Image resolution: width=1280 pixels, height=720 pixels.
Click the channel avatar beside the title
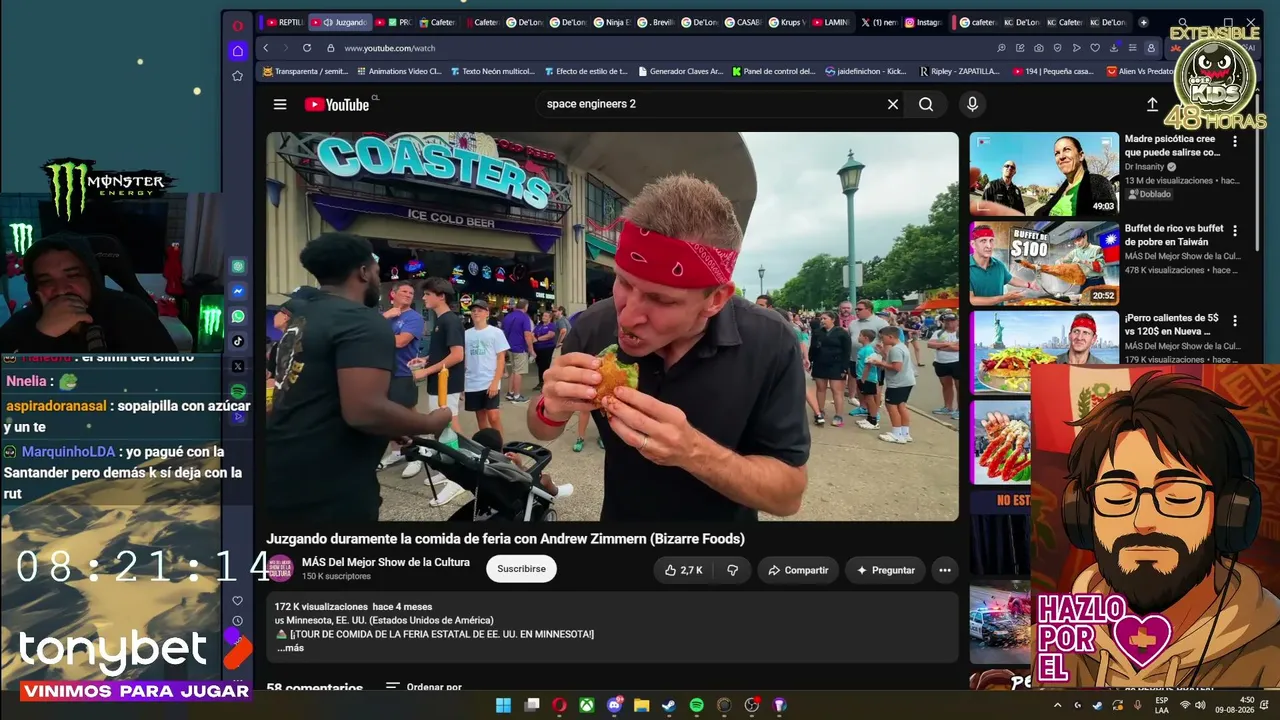[280, 569]
